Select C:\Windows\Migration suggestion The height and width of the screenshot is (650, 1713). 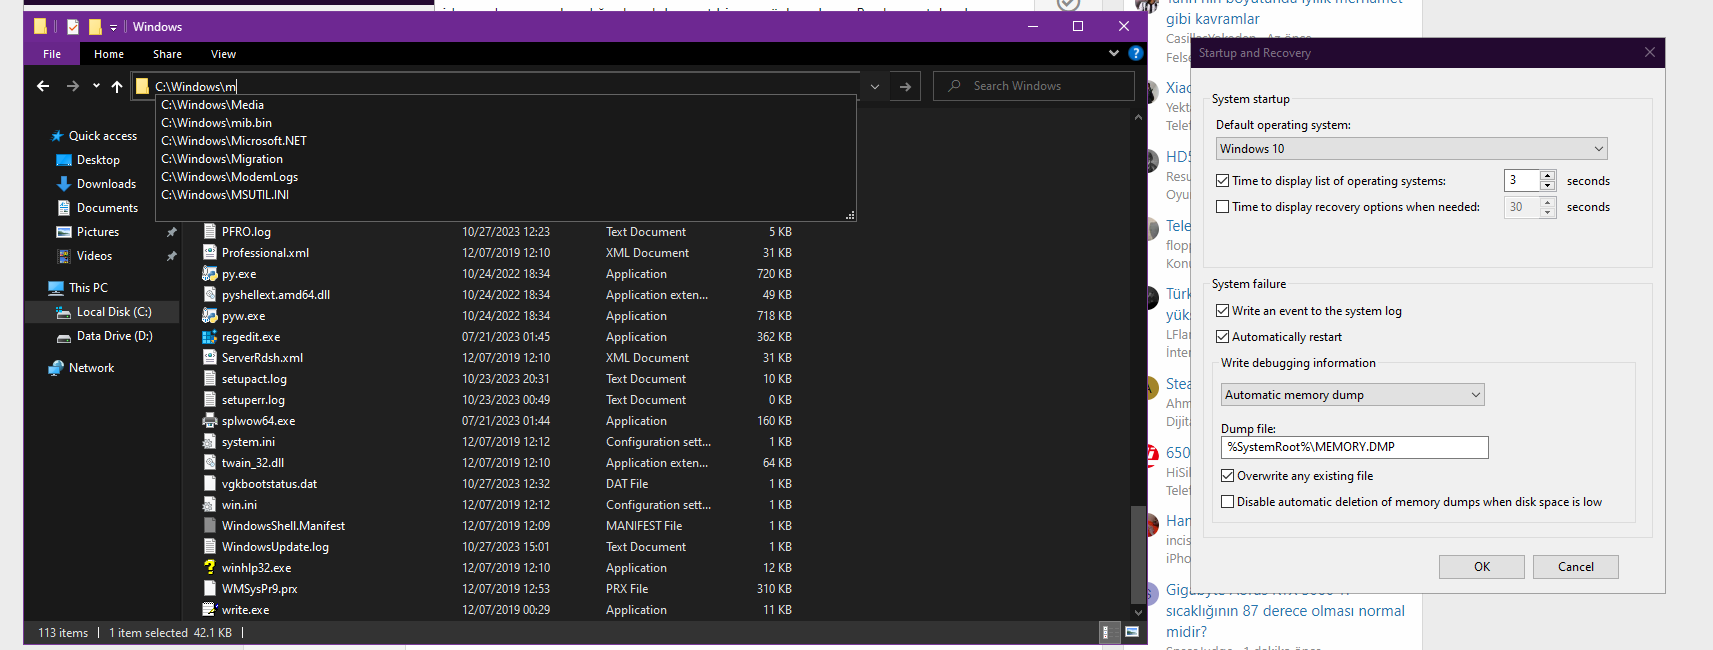pos(221,159)
